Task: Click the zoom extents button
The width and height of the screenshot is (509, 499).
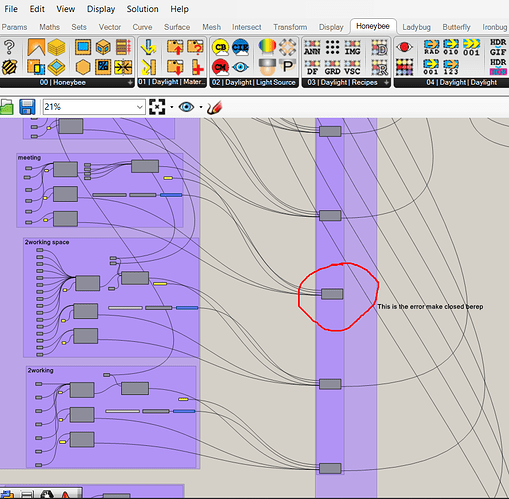Action: pos(157,107)
